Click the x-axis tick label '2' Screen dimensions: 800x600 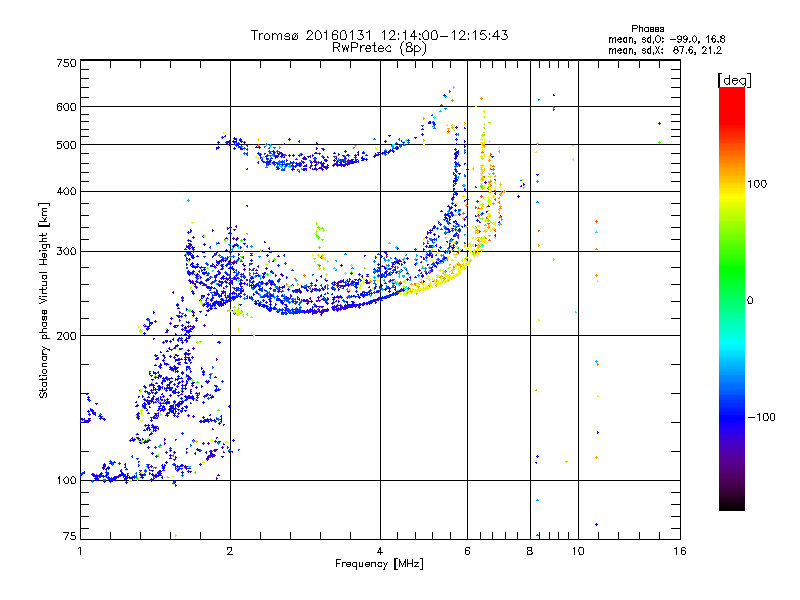coord(230,551)
